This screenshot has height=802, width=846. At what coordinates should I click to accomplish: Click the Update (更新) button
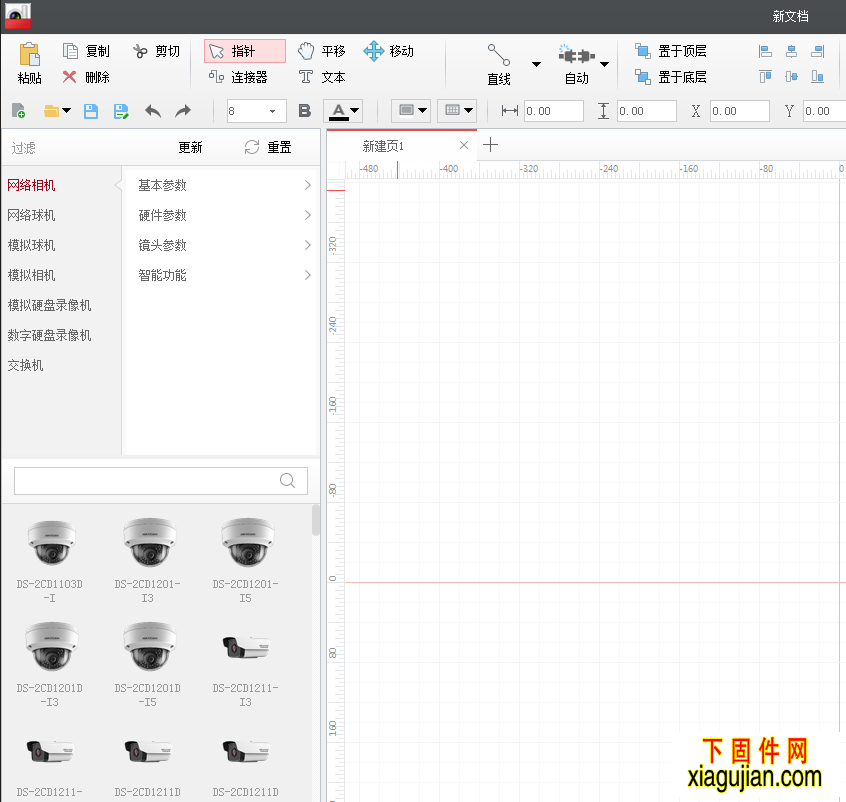pos(190,147)
